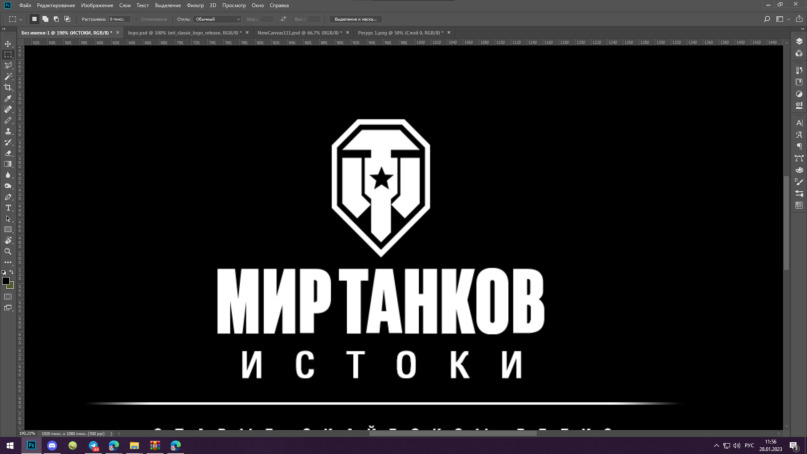Viewport: 807px width, 454px height.
Task: Select the Eyedropper tool
Action: 8,98
